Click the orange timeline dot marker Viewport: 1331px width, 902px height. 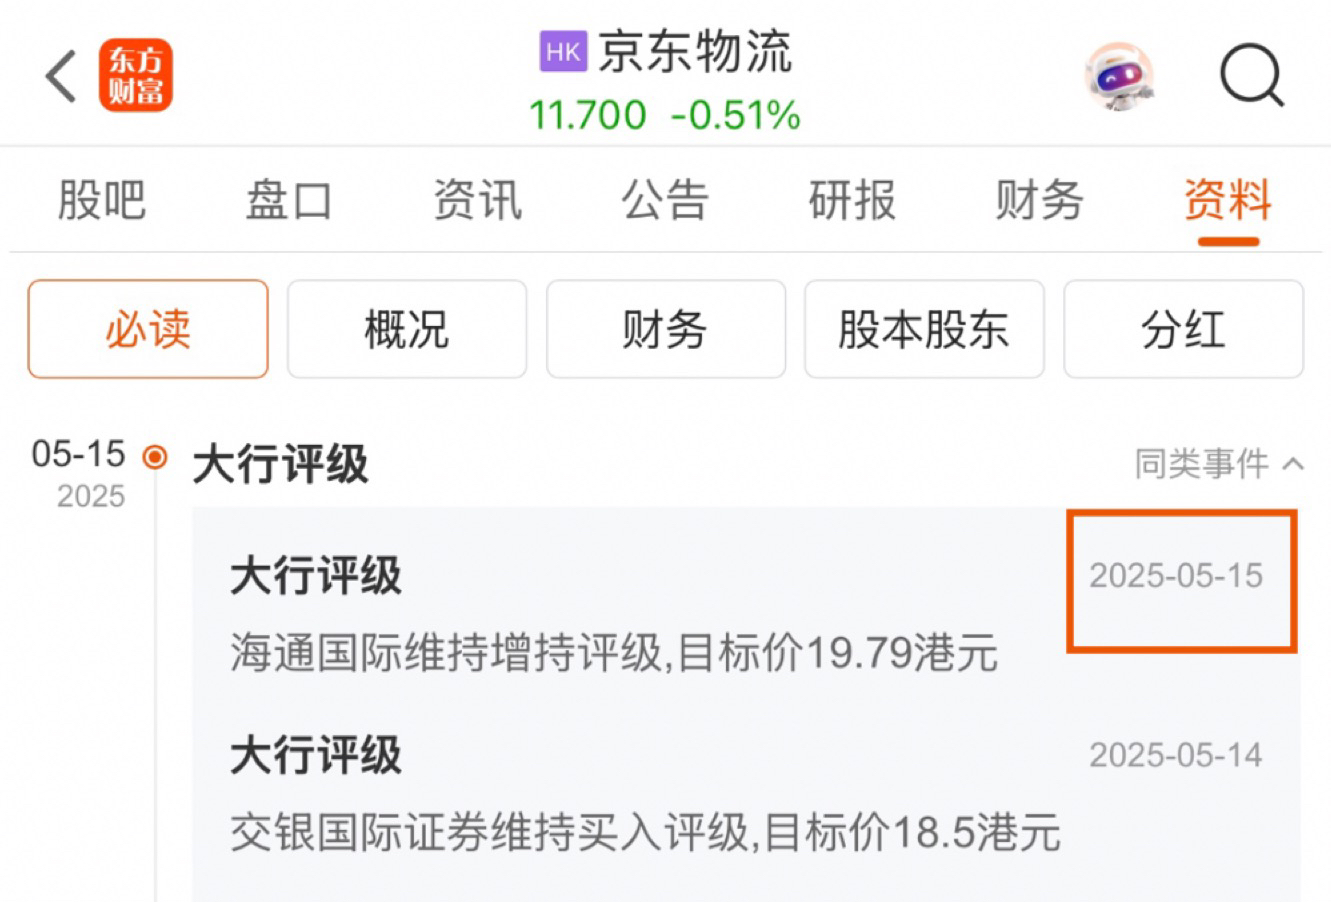click(x=155, y=458)
